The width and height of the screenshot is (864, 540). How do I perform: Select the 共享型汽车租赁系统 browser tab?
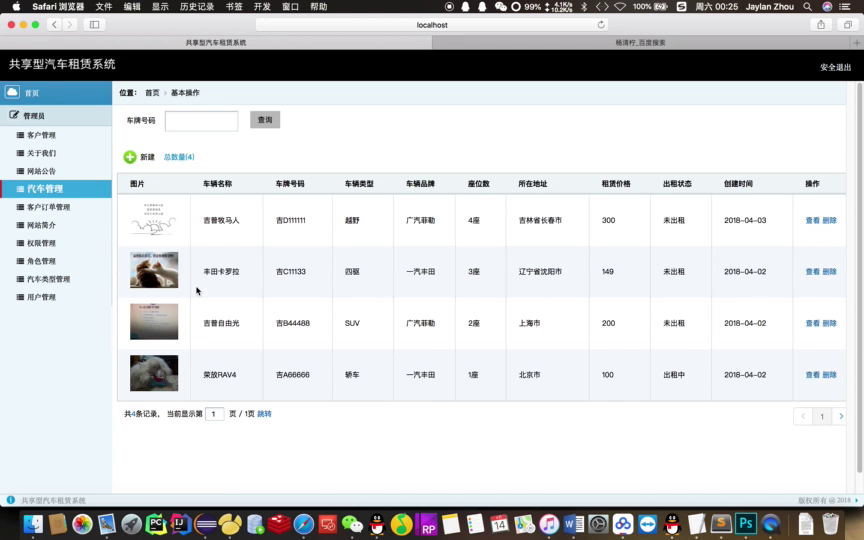(x=216, y=42)
